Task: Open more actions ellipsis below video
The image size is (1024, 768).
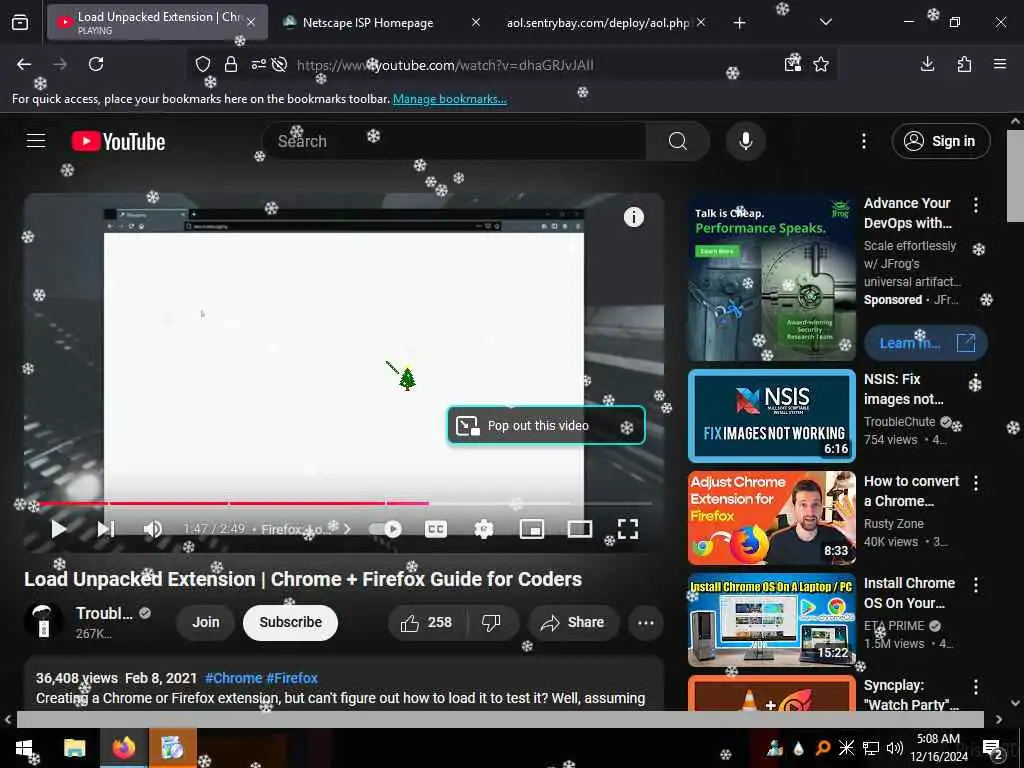Action: pyautogui.click(x=645, y=622)
